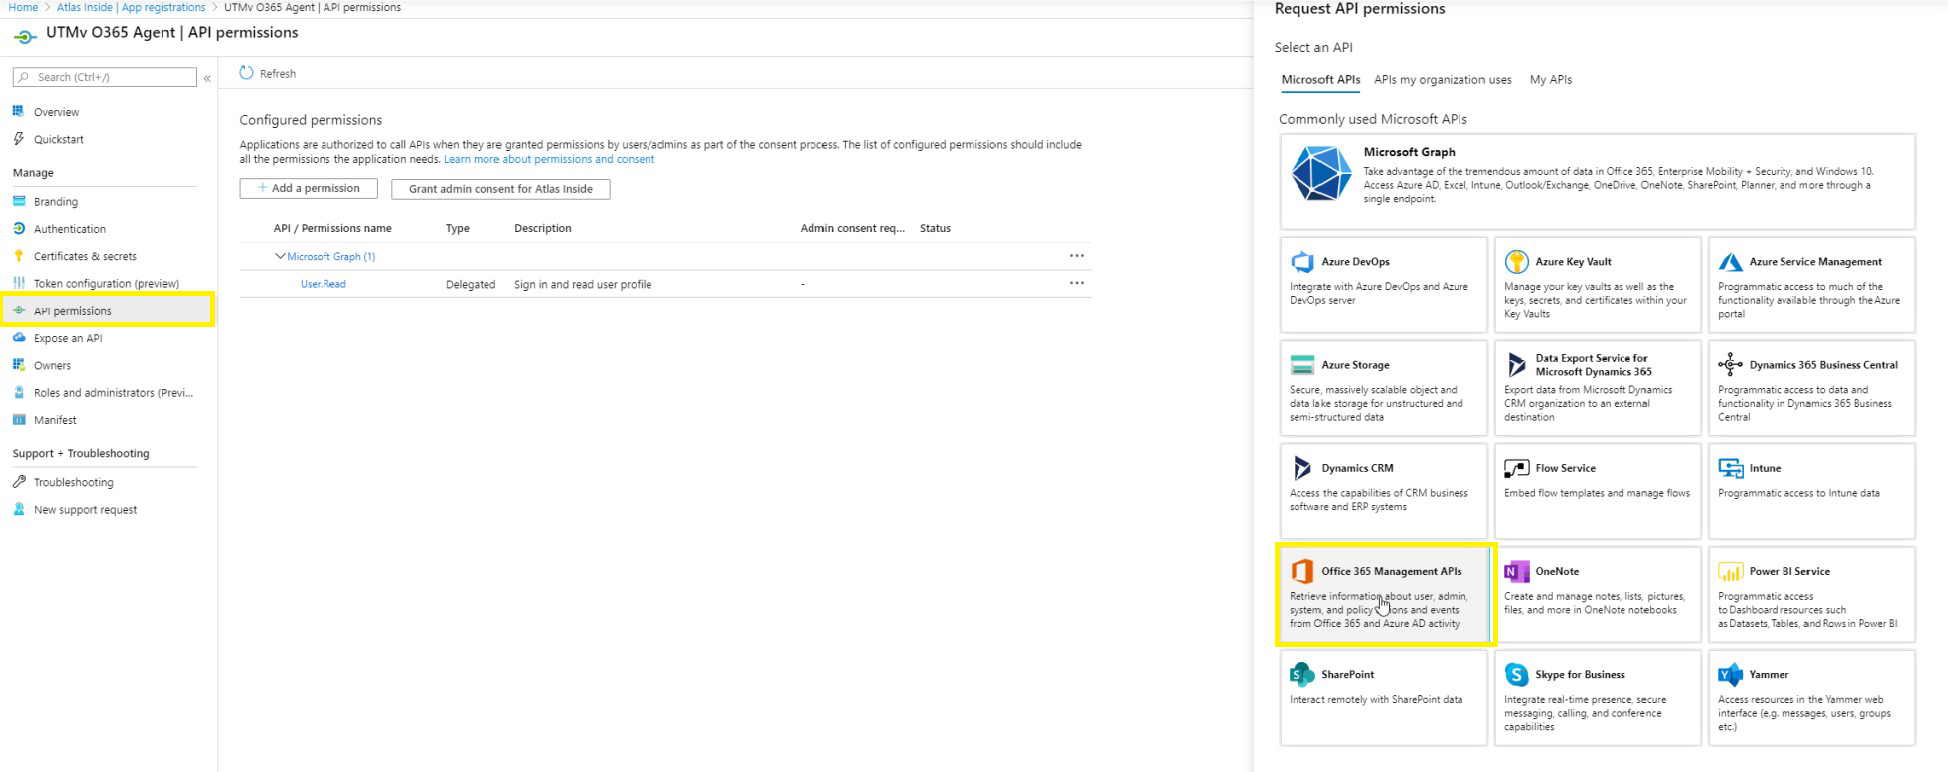Open the Owners icon in sidebar
The width and height of the screenshot is (1948, 772).
click(x=18, y=365)
